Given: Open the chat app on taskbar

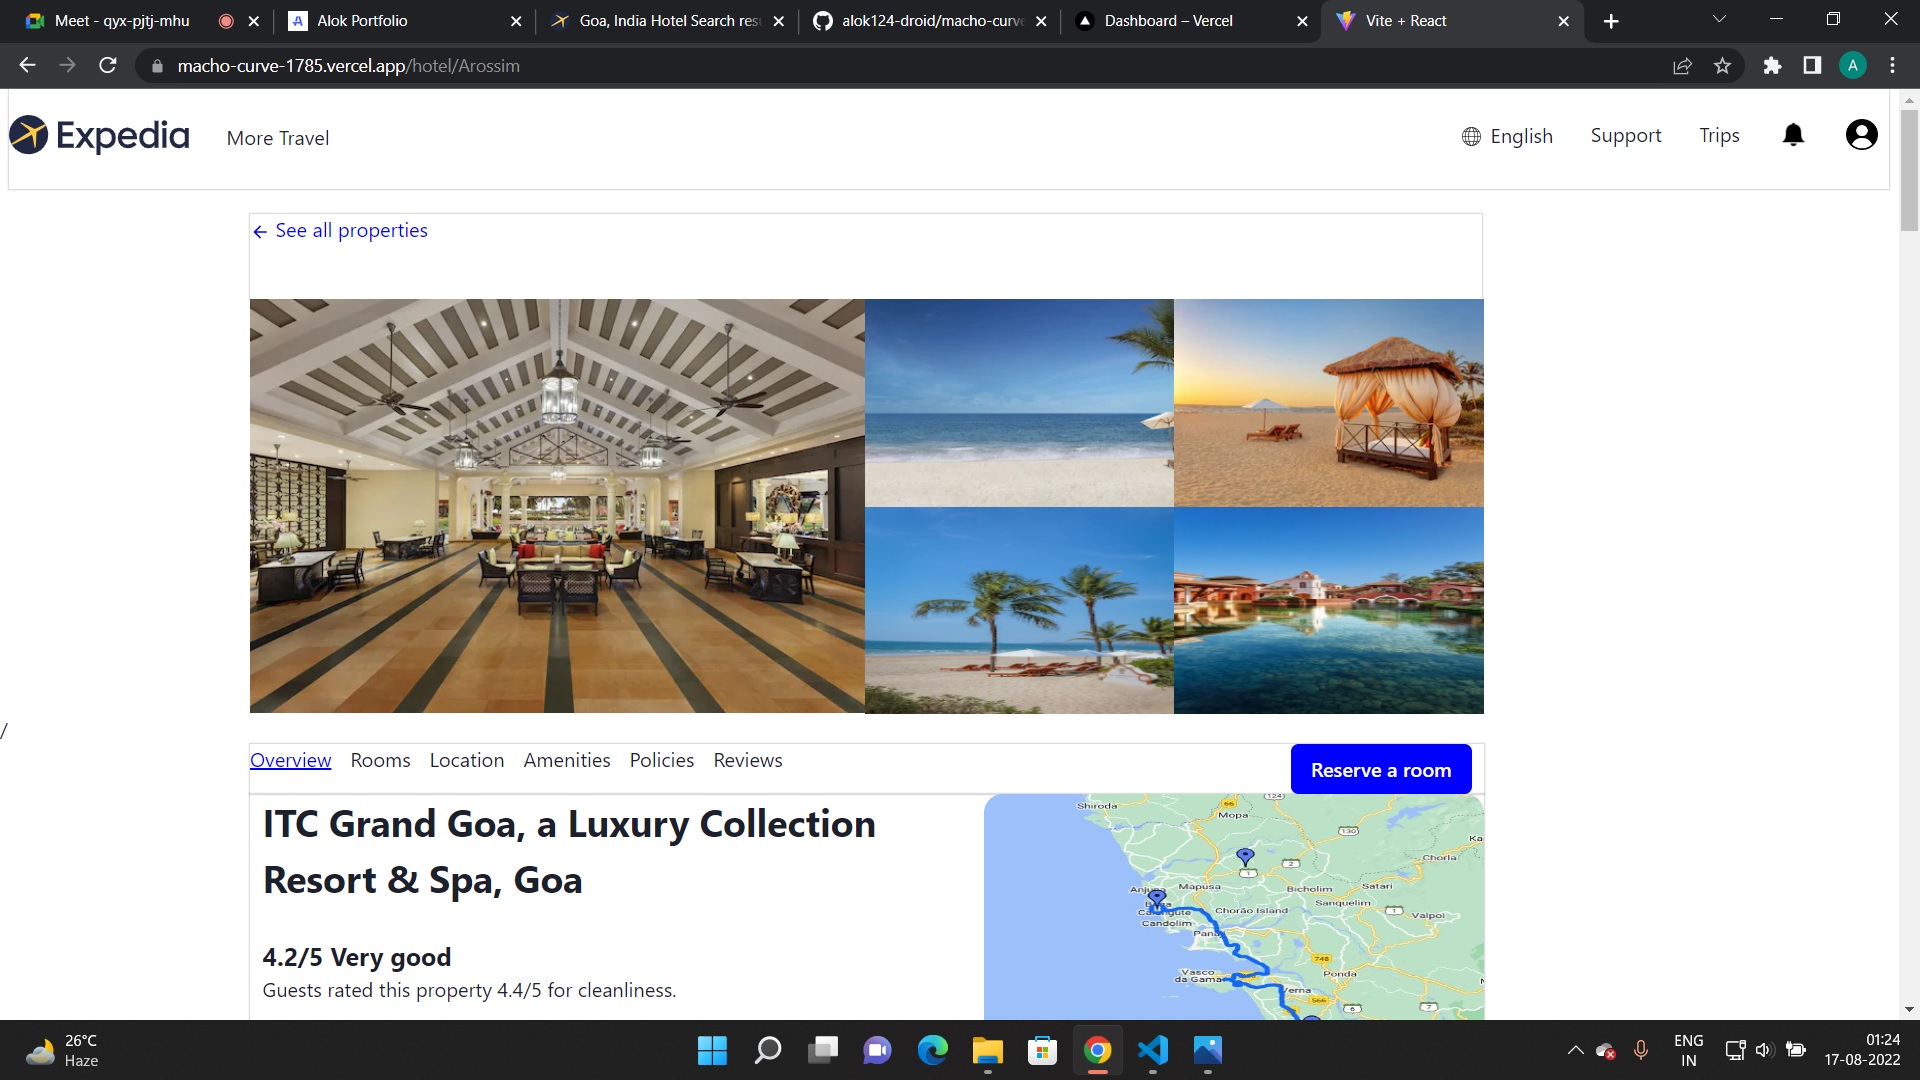Looking at the screenshot, I should [877, 1050].
